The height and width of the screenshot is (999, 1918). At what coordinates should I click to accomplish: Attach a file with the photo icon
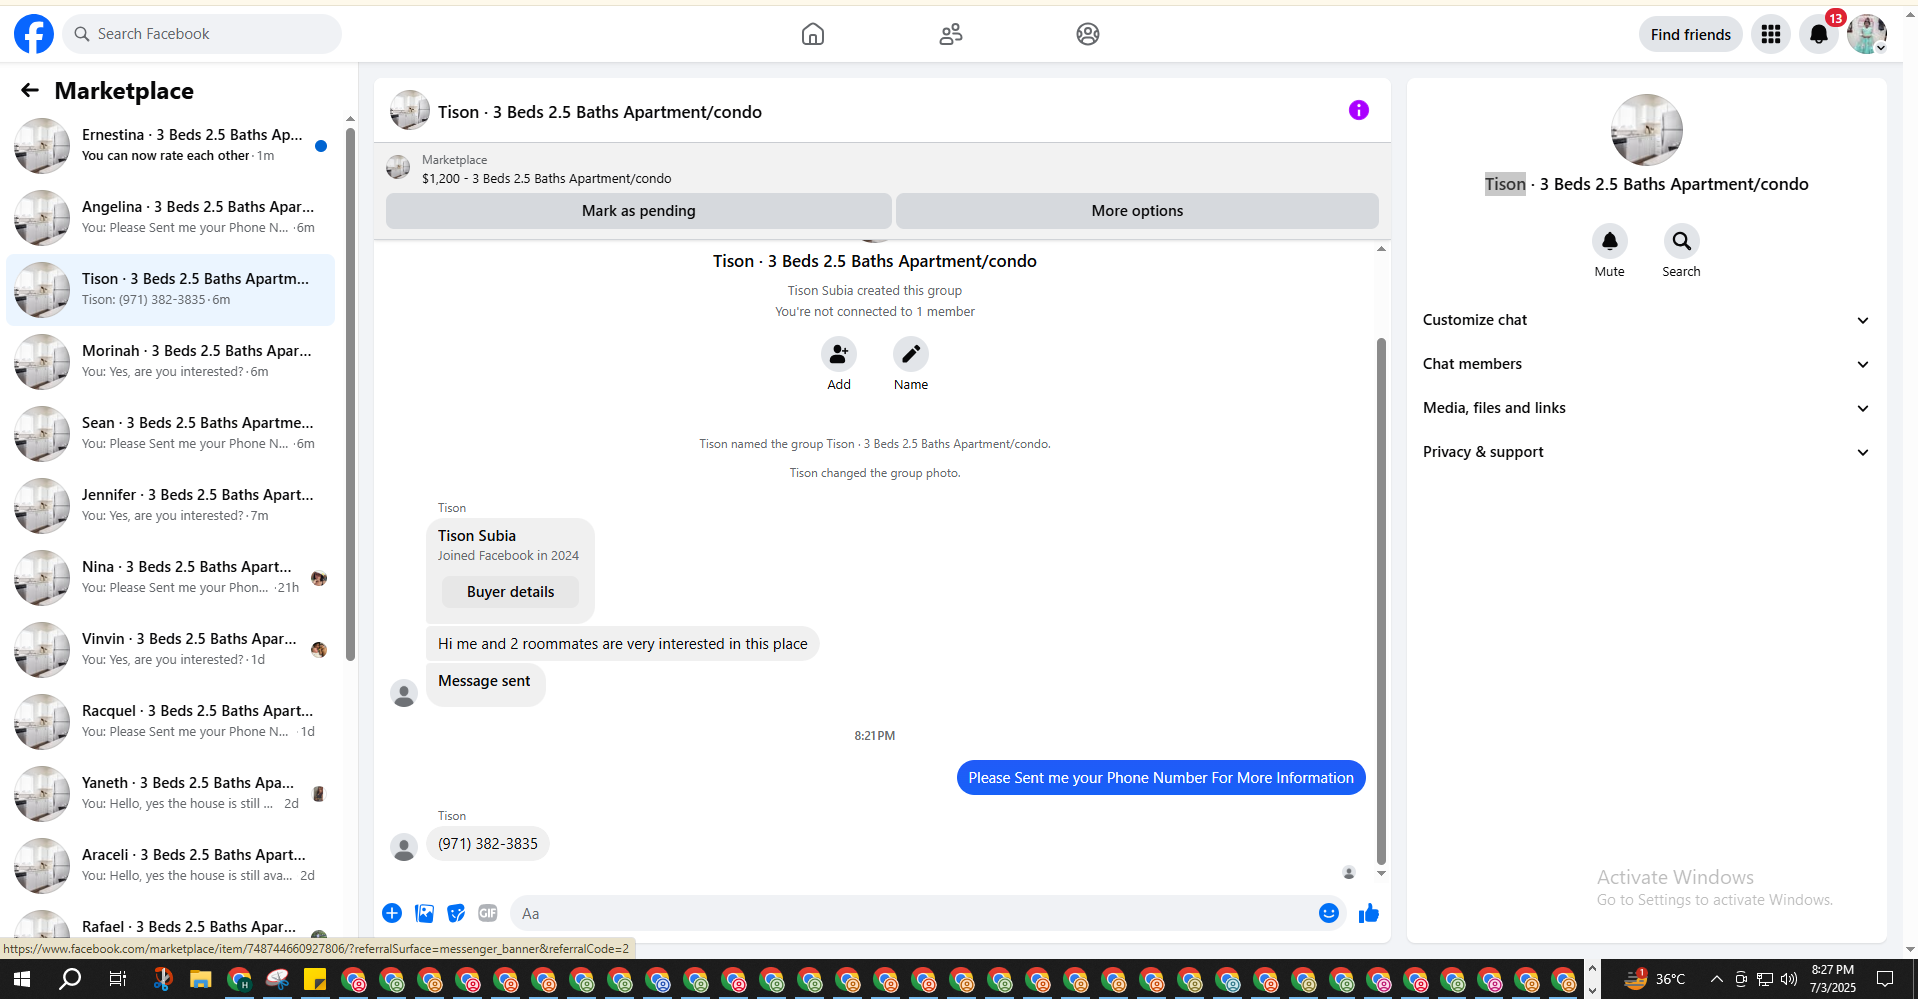coord(424,913)
